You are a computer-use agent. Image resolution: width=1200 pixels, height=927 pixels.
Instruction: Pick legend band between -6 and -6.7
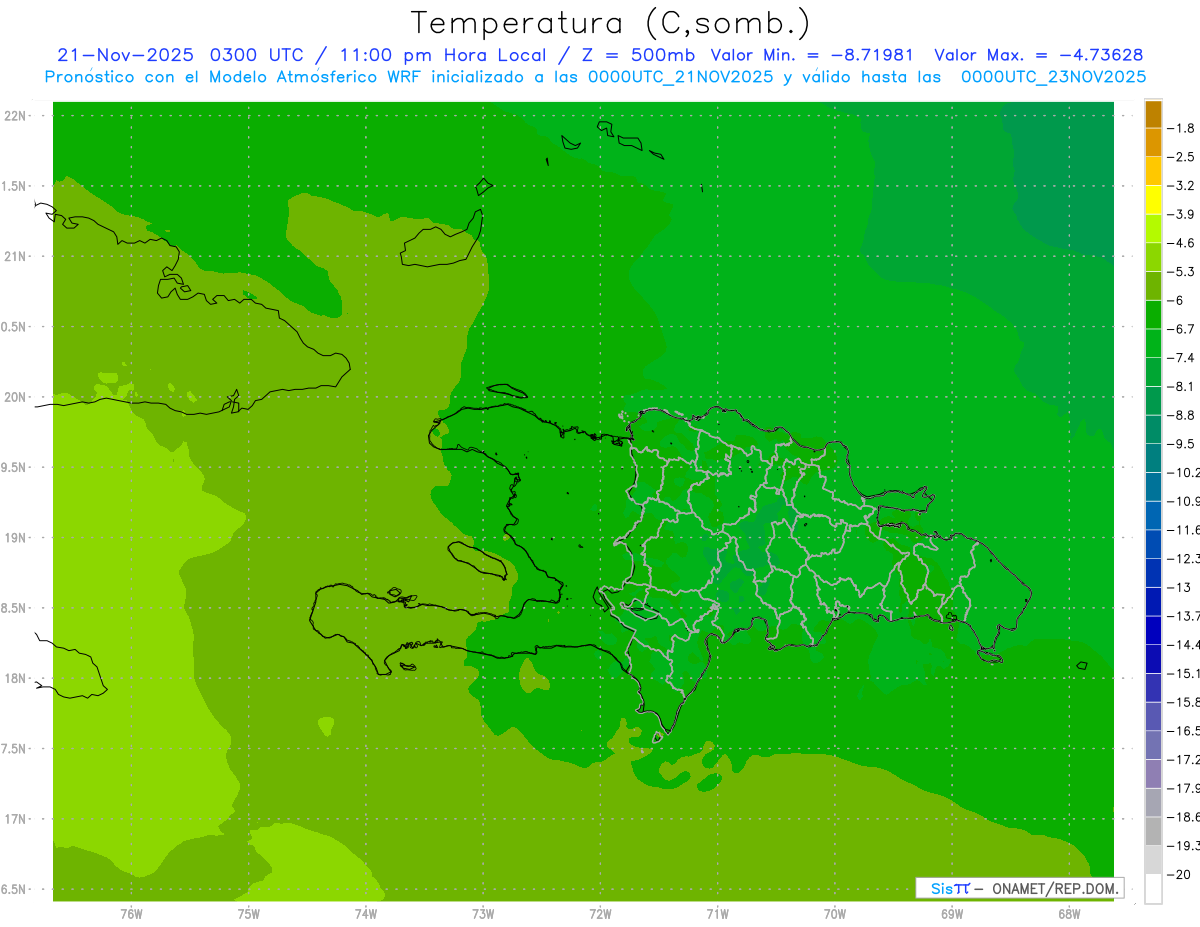coord(1153,315)
